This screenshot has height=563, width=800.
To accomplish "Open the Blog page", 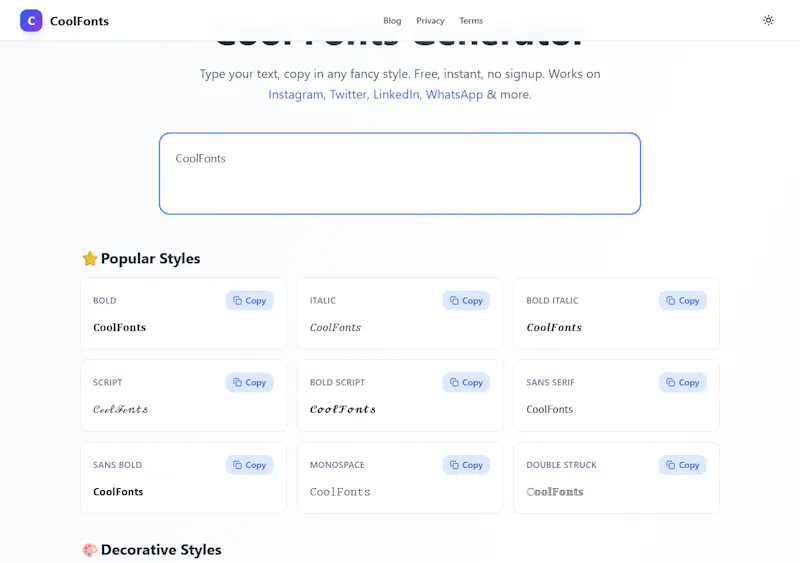I will coord(392,21).
